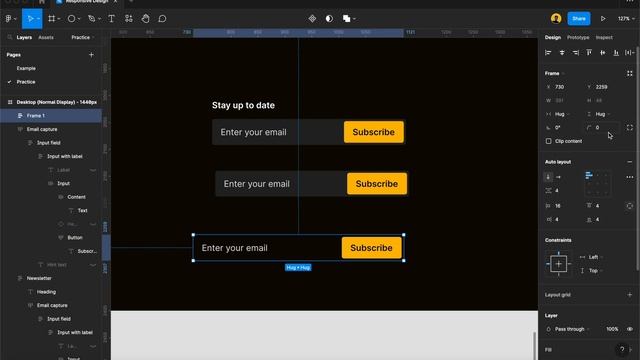Select the Hand tool
The height and width of the screenshot is (360, 640).
pyautogui.click(x=145, y=19)
